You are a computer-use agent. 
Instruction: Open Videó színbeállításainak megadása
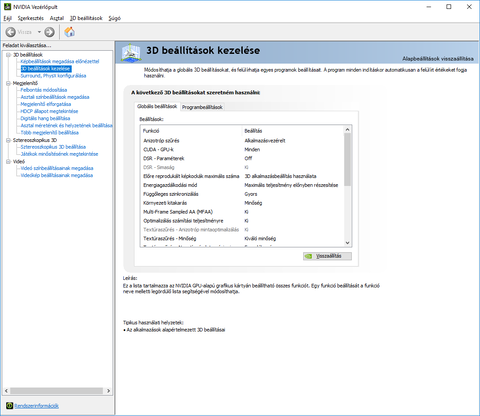pyautogui.click(x=57, y=168)
